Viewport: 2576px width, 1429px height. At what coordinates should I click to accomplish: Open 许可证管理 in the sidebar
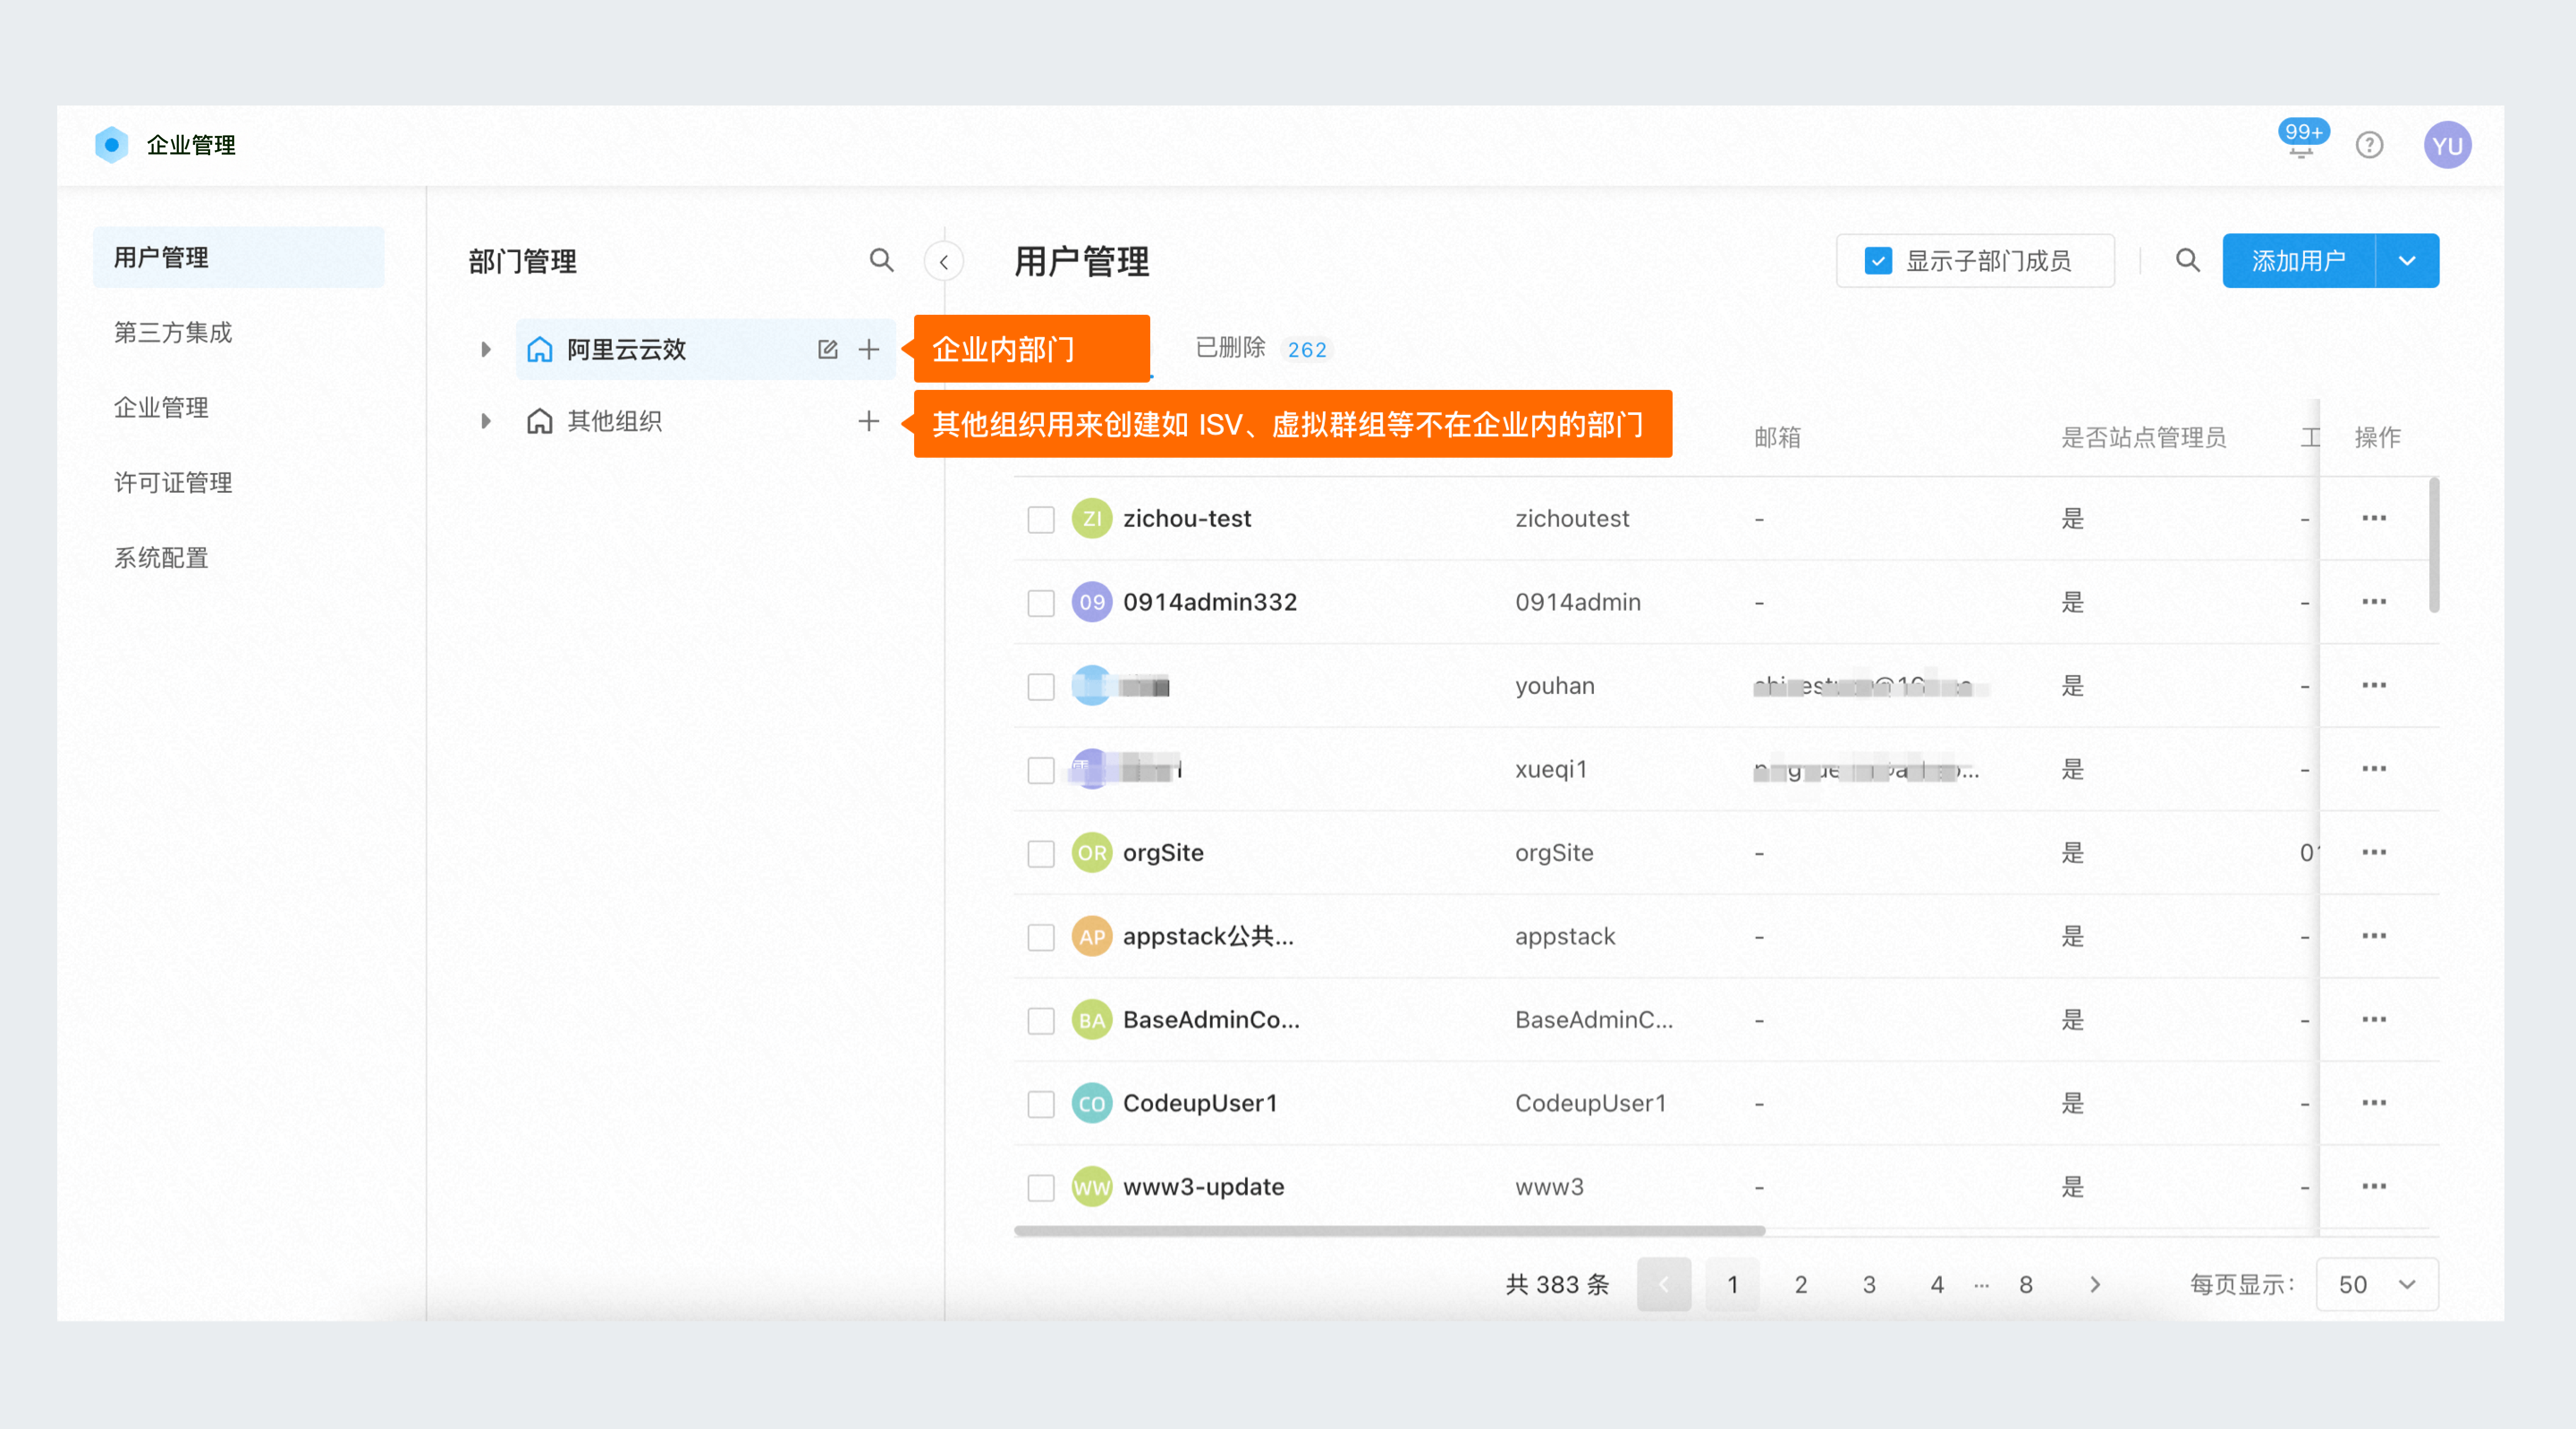click(173, 482)
